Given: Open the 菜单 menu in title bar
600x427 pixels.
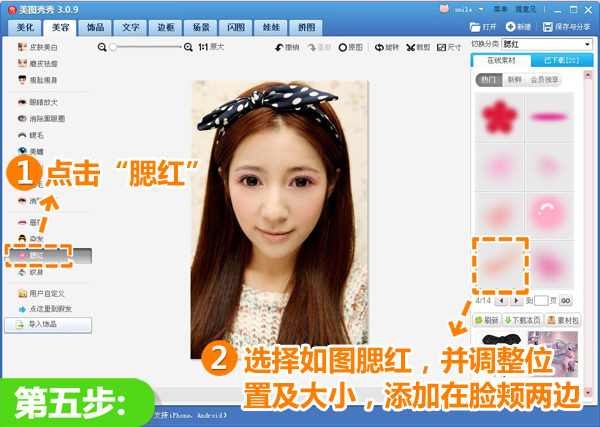Looking at the screenshot, I should click(x=501, y=10).
